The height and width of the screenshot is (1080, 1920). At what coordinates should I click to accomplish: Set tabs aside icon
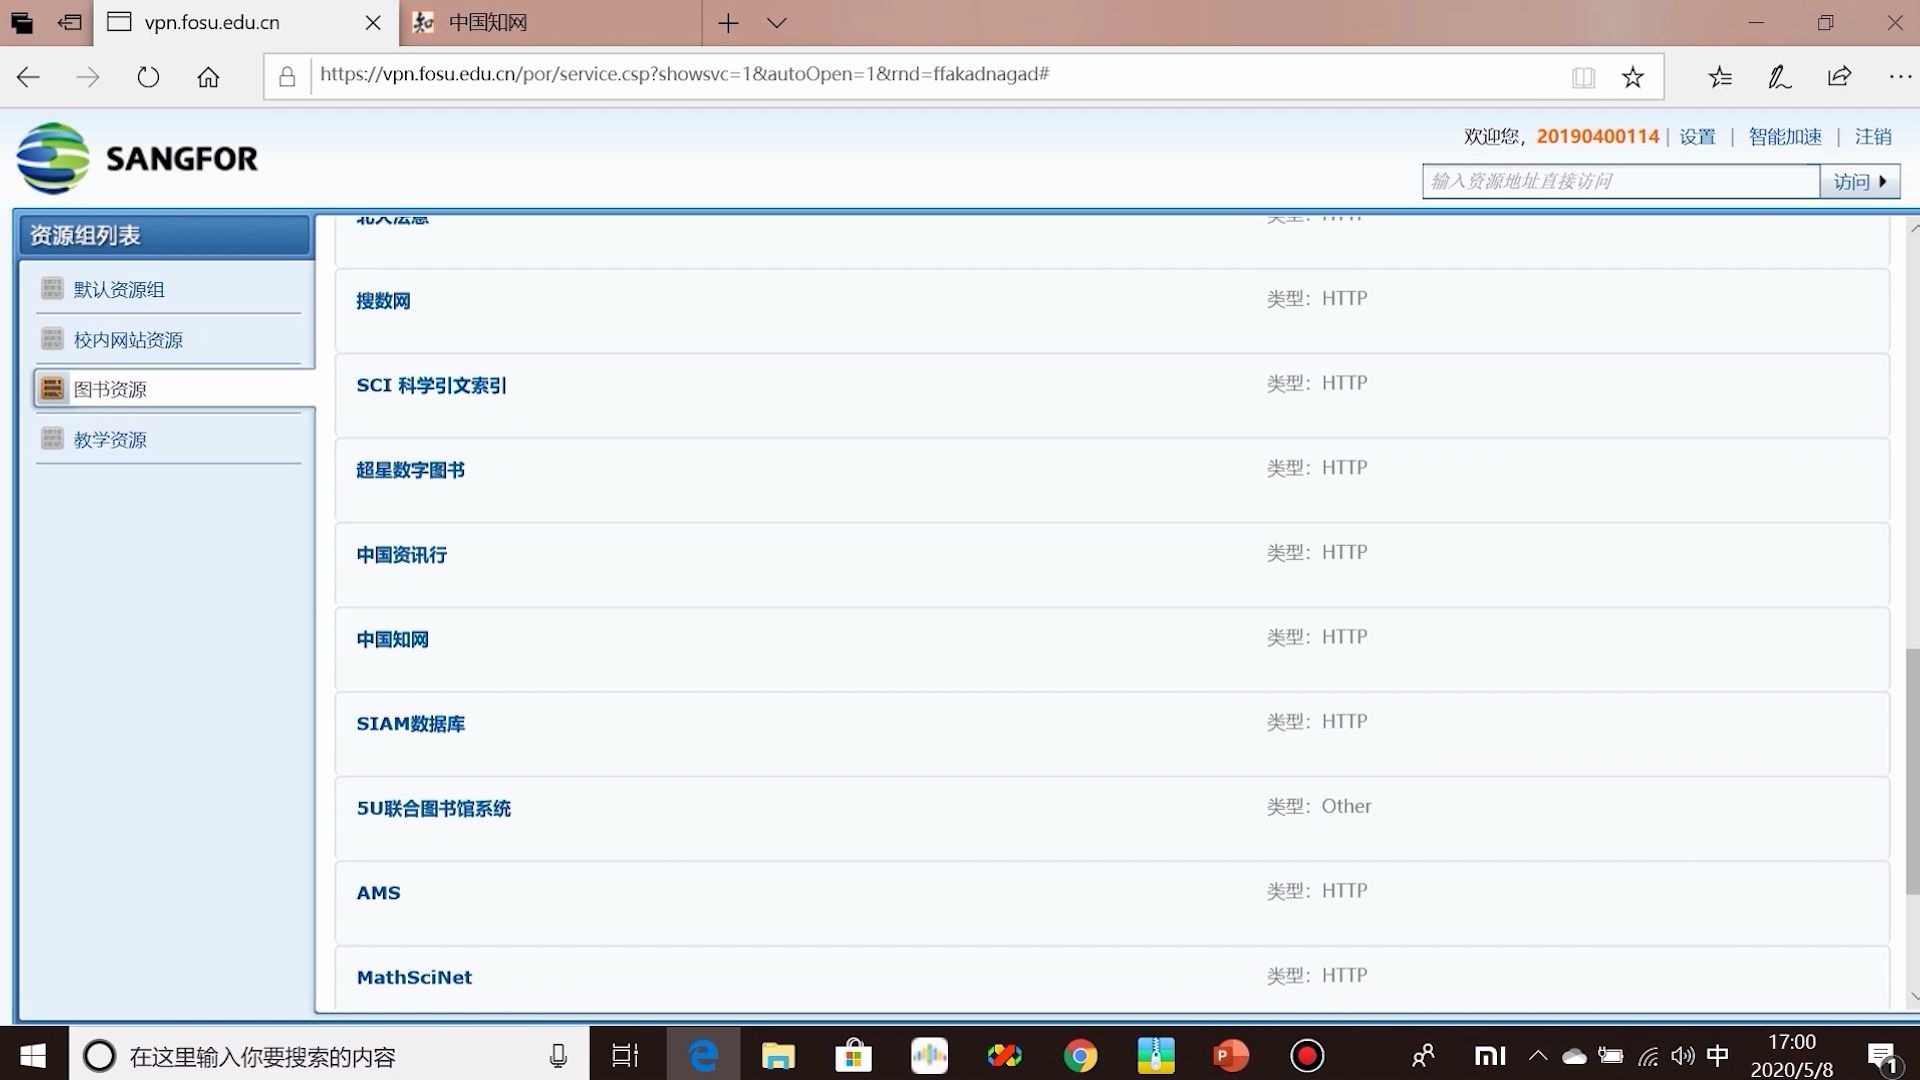pos(69,22)
